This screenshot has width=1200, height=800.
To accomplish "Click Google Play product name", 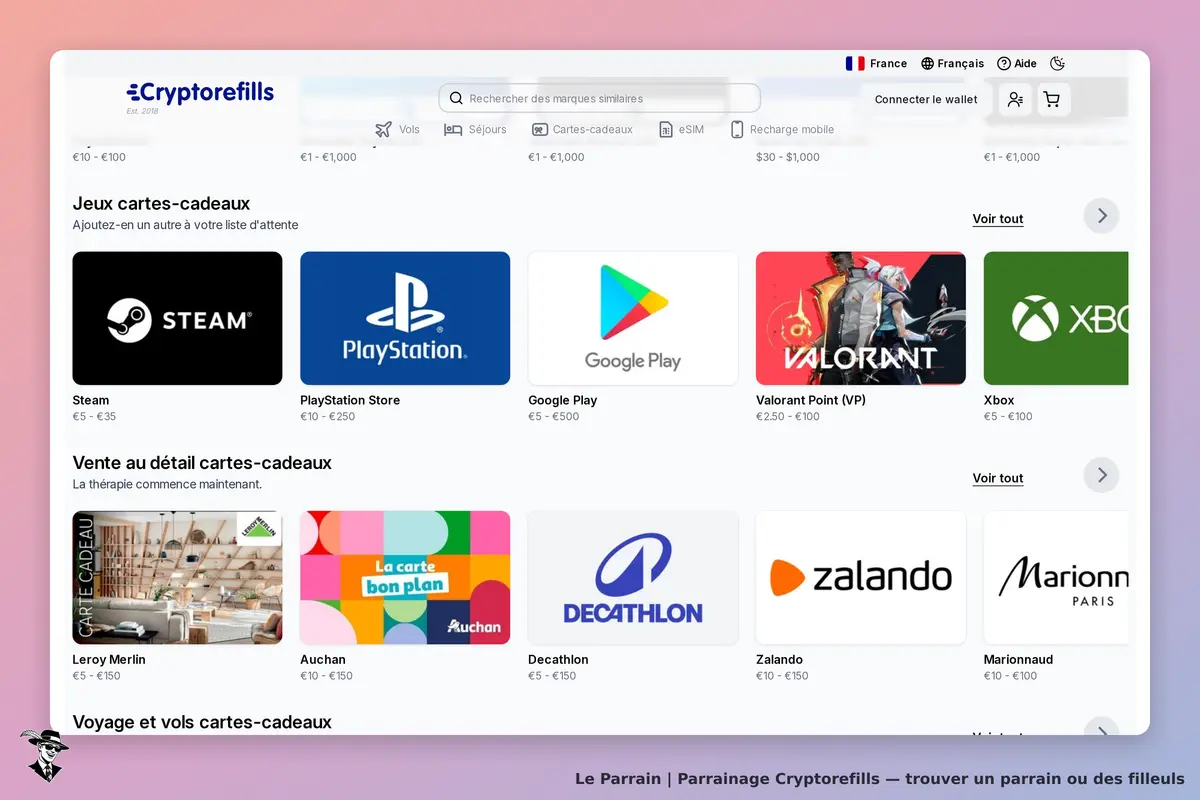I will [x=563, y=400].
